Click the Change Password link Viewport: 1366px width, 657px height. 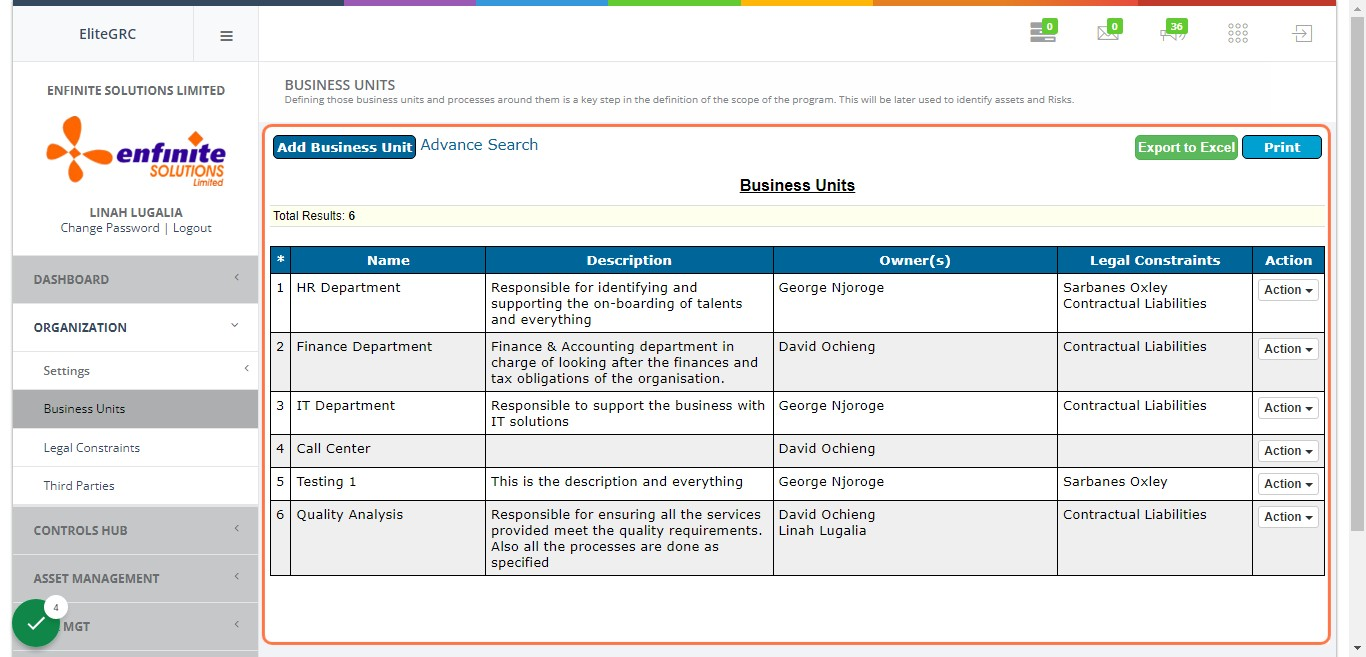pos(110,228)
